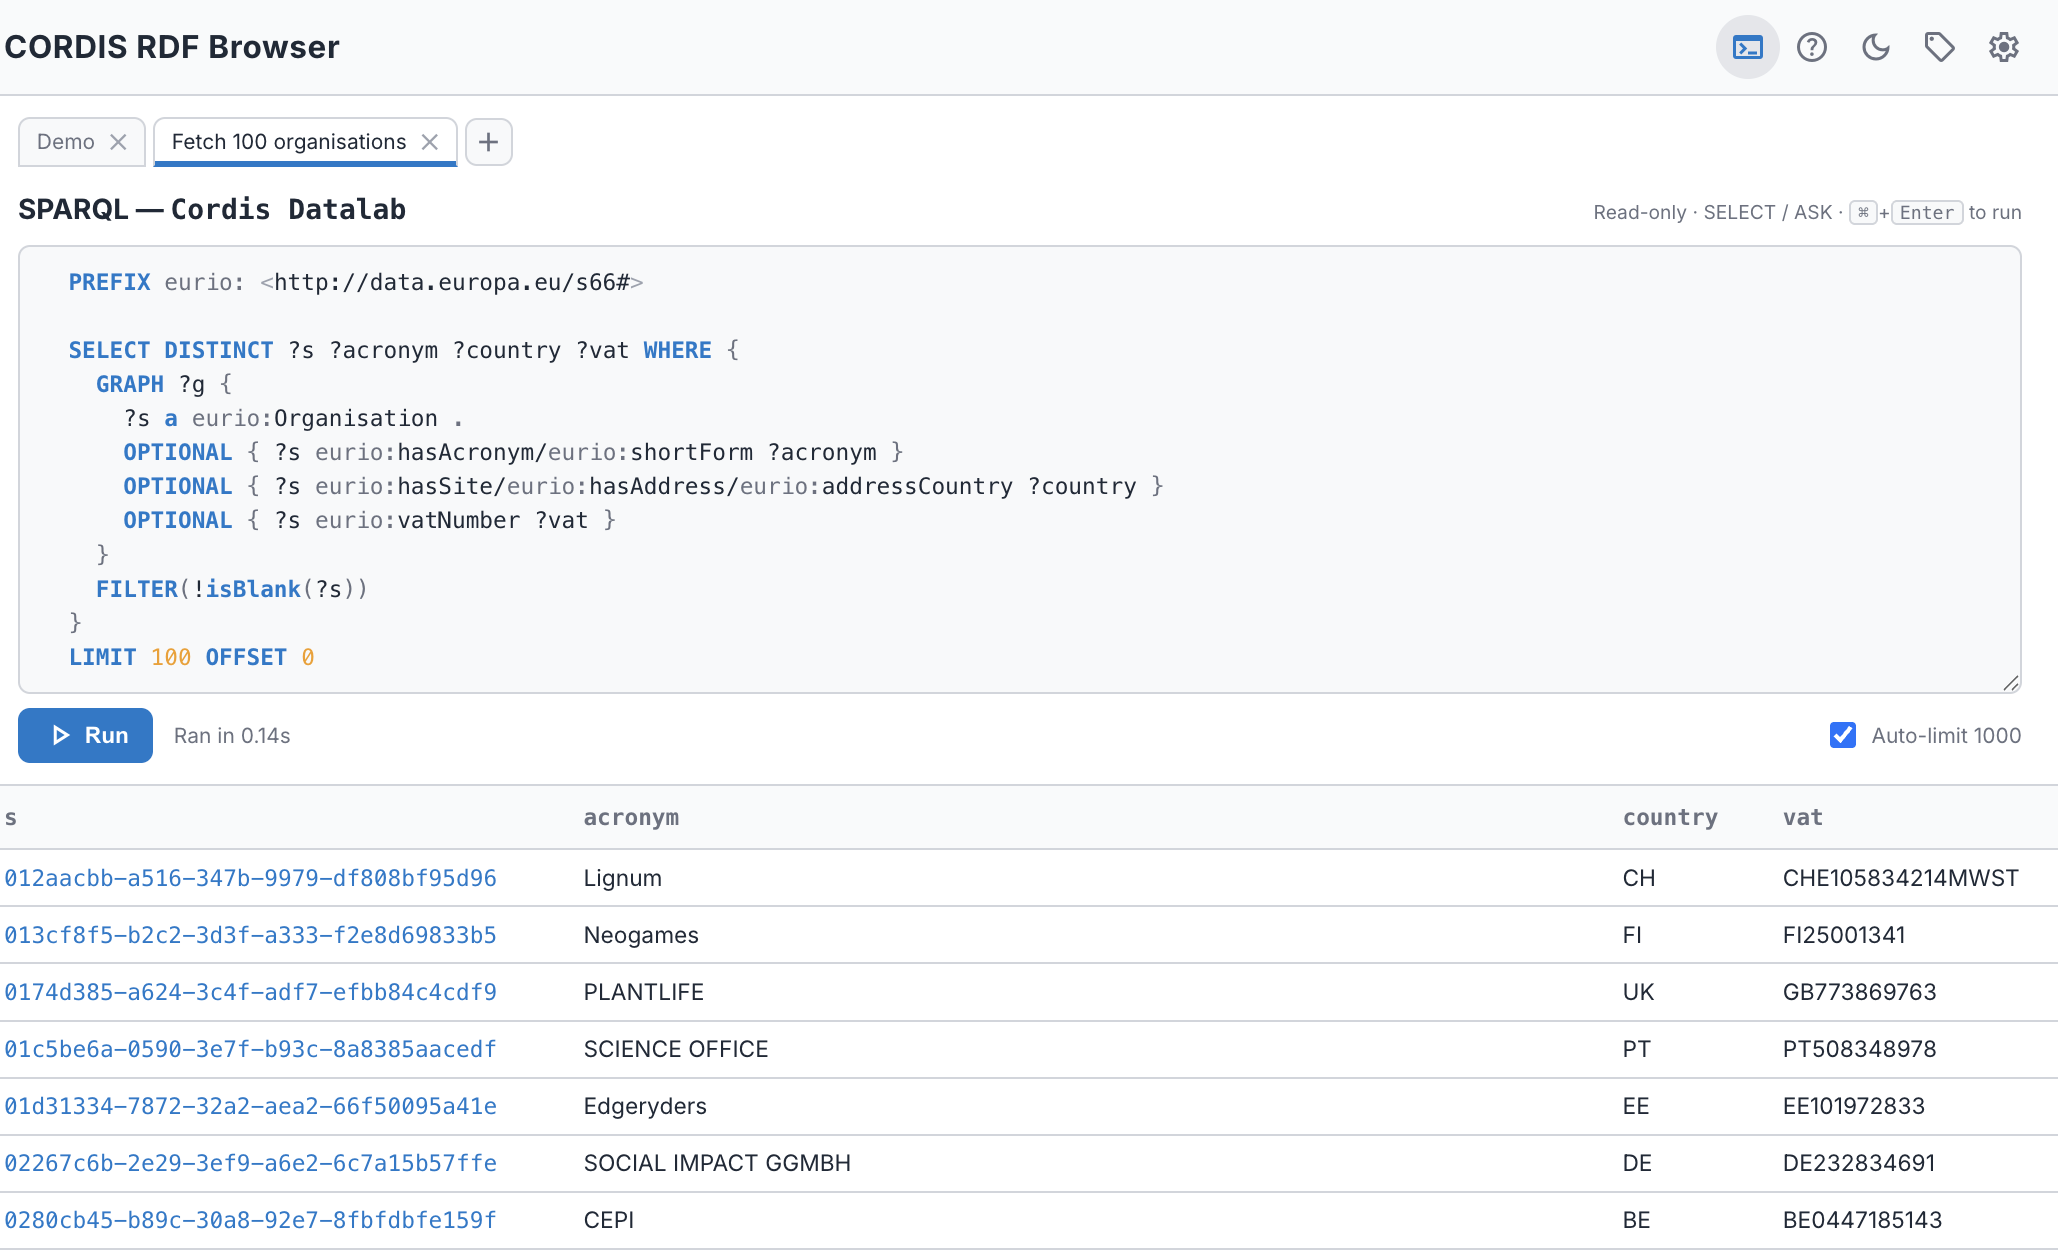2058x1250 pixels.
Task: Click inside the SPARQL query editor
Action: click(x=1019, y=469)
